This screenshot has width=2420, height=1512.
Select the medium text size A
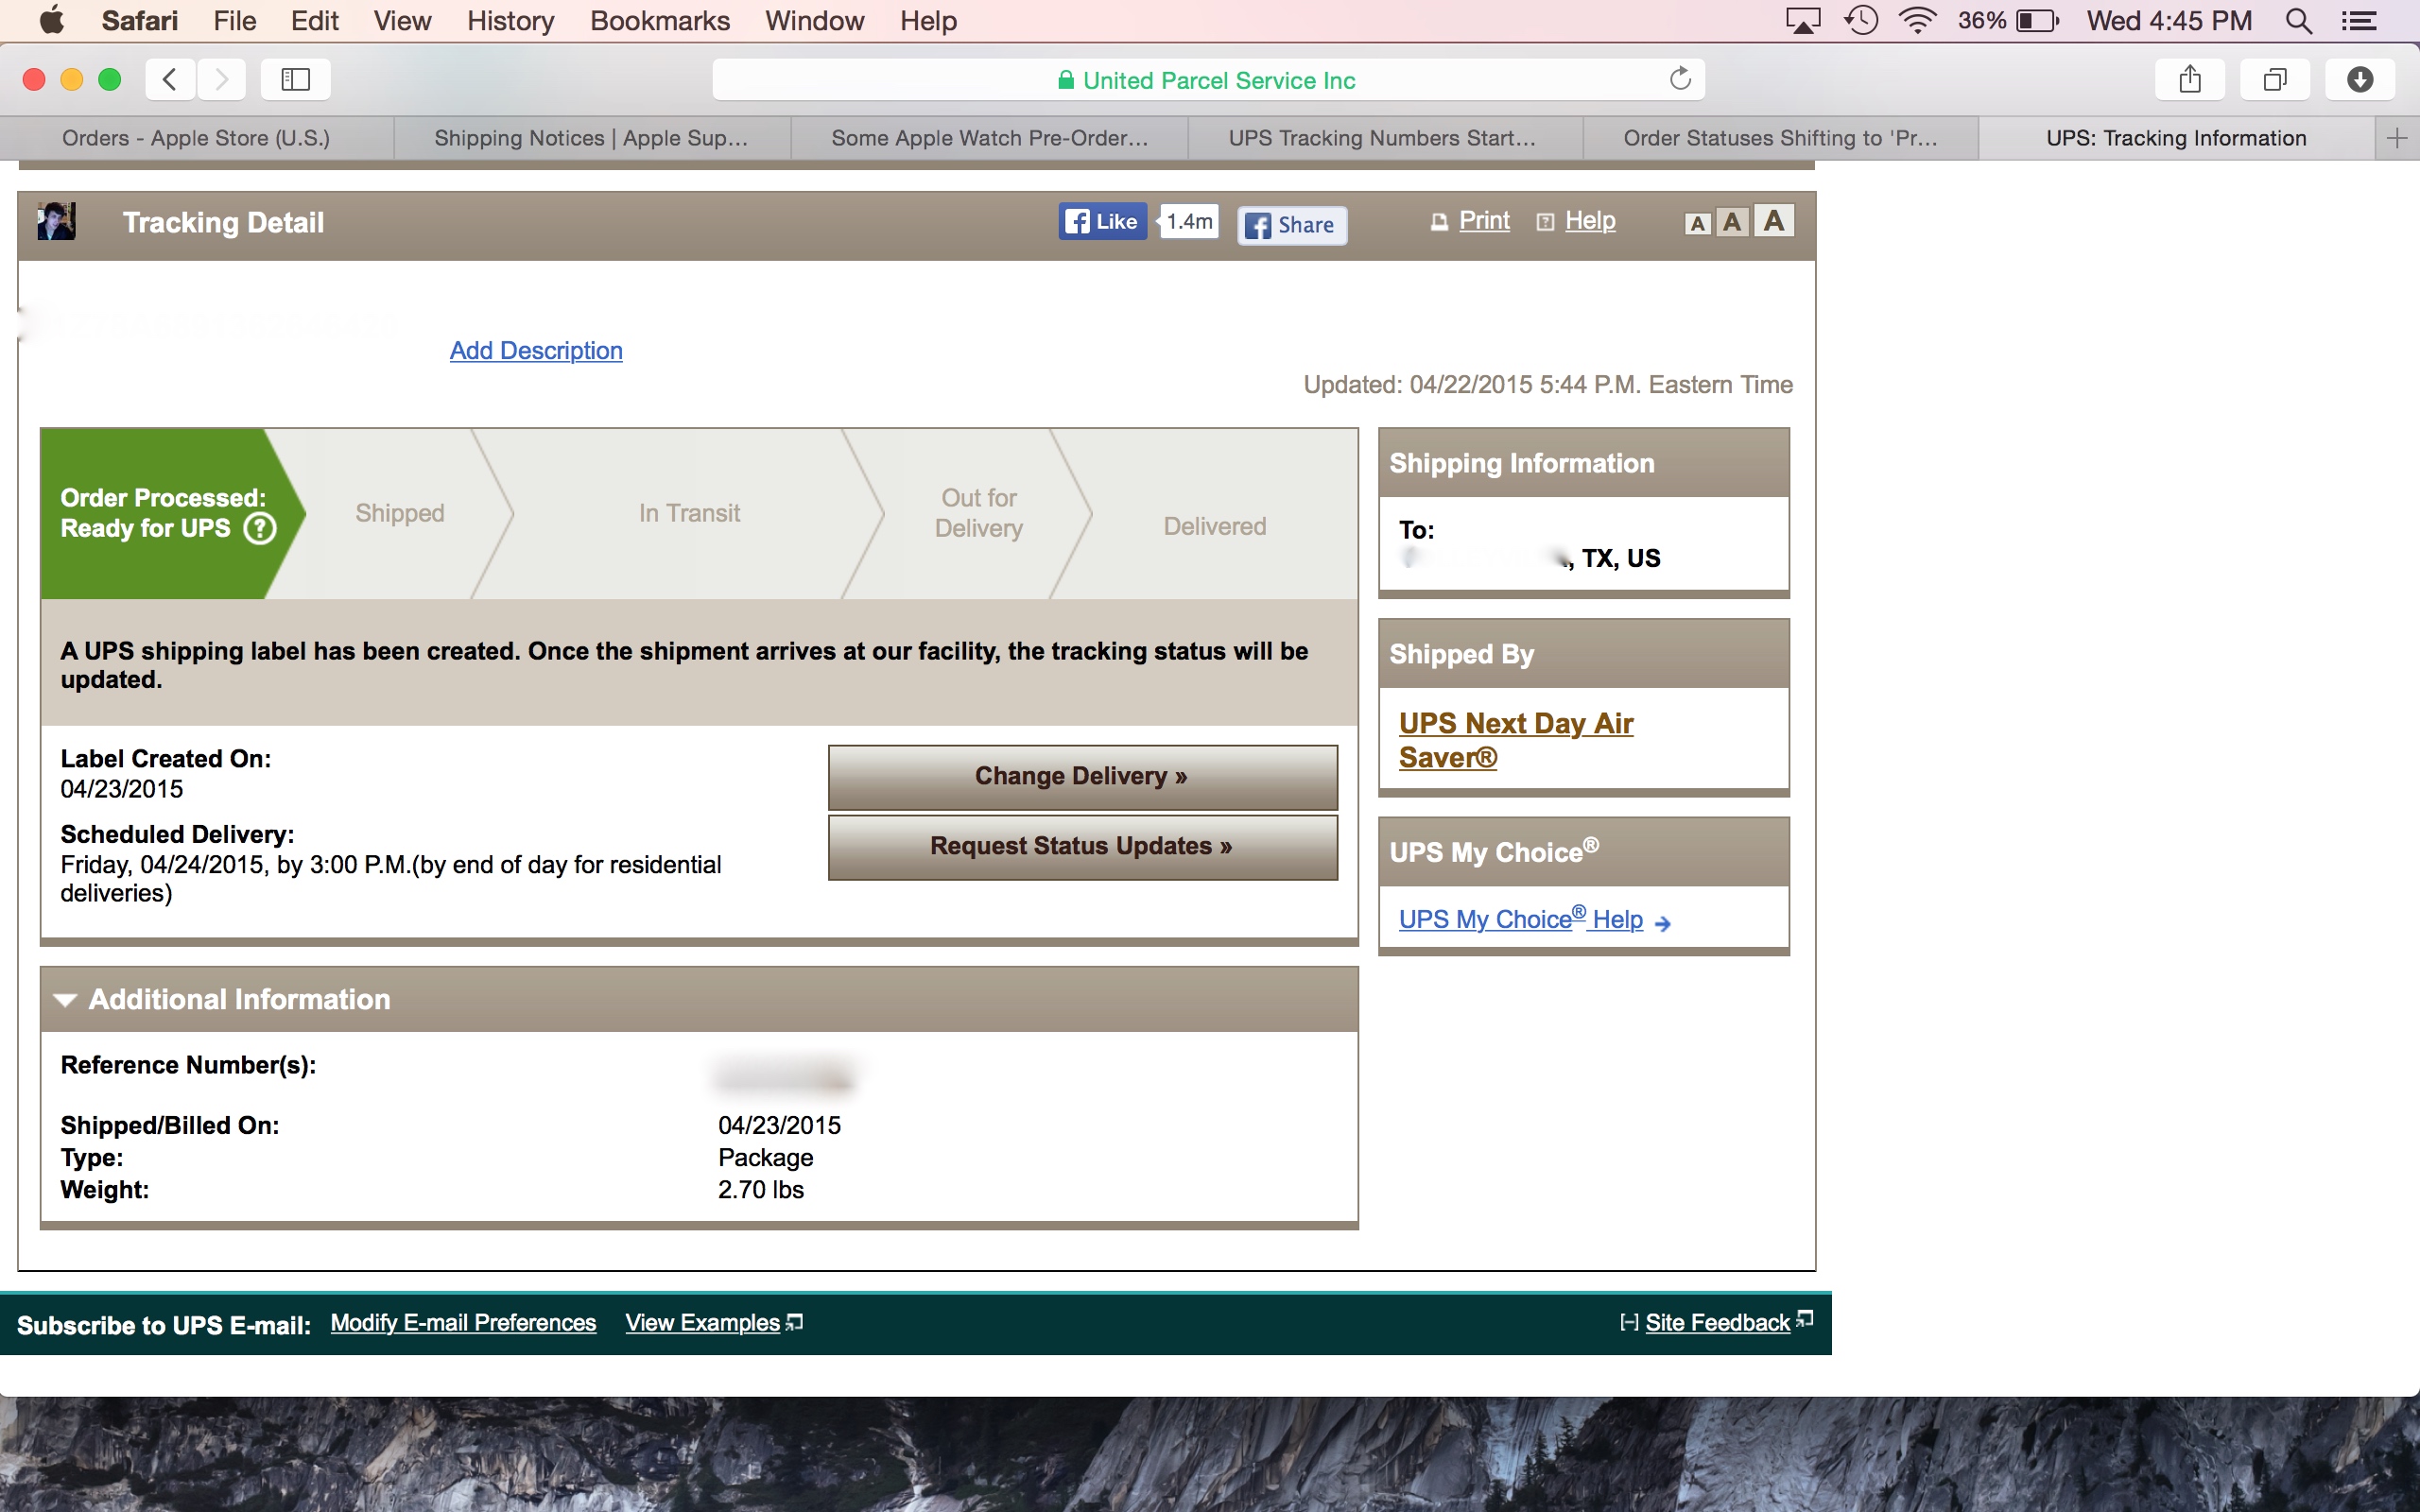click(x=1733, y=222)
